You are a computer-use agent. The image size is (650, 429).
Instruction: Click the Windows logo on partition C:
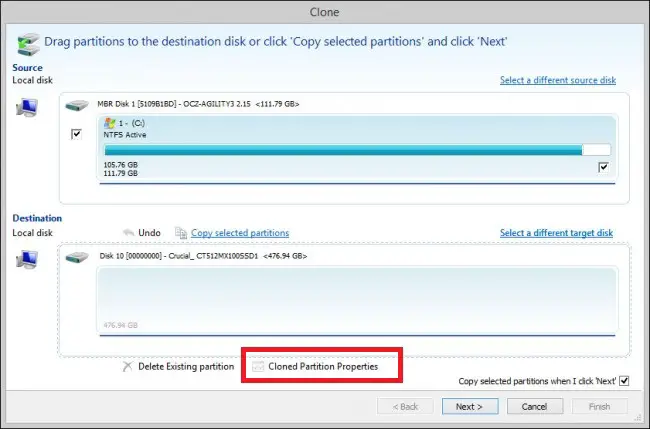pos(110,123)
